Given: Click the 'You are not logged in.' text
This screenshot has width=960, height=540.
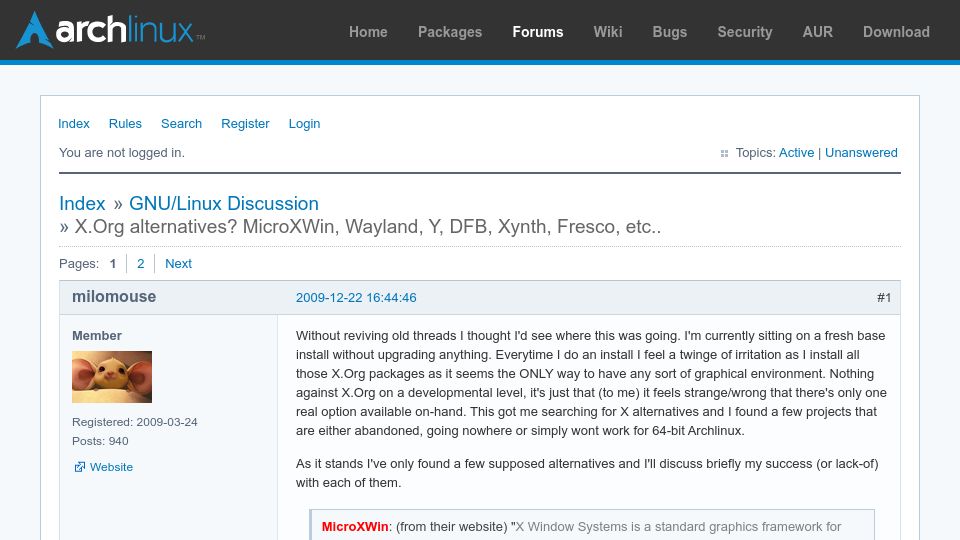Looking at the screenshot, I should point(122,153).
